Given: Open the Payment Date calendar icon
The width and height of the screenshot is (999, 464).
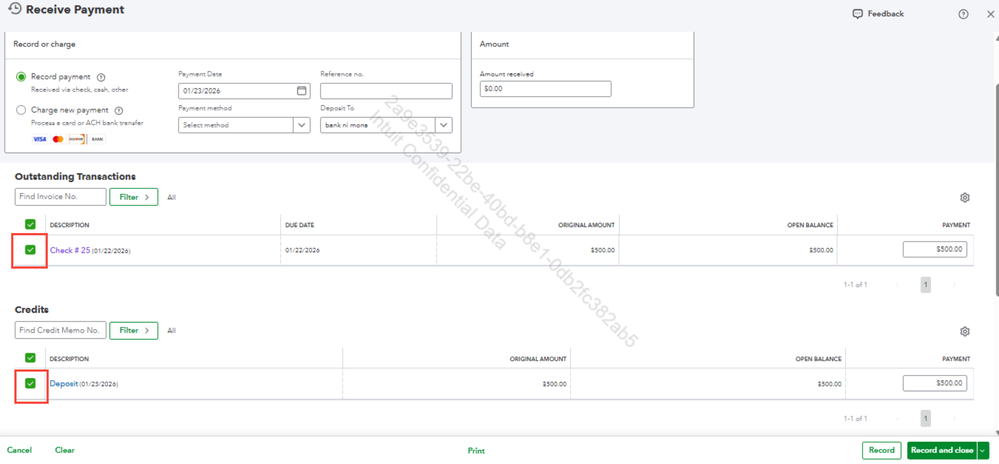Looking at the screenshot, I should (301, 91).
